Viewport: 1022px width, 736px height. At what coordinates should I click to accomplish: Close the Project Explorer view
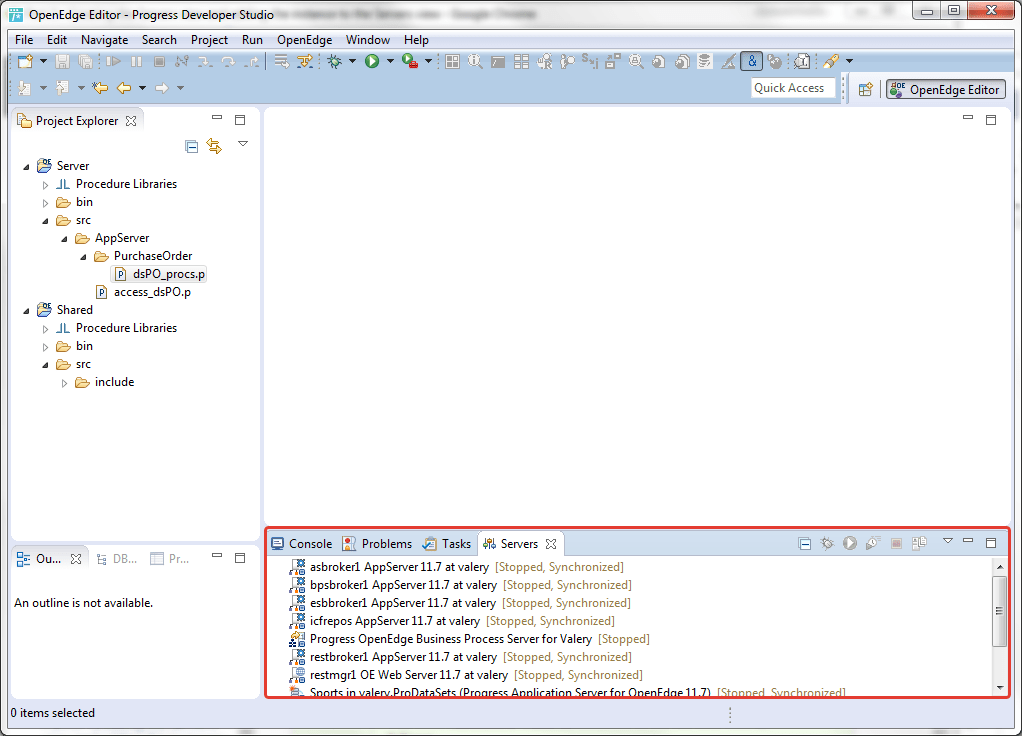click(x=131, y=121)
